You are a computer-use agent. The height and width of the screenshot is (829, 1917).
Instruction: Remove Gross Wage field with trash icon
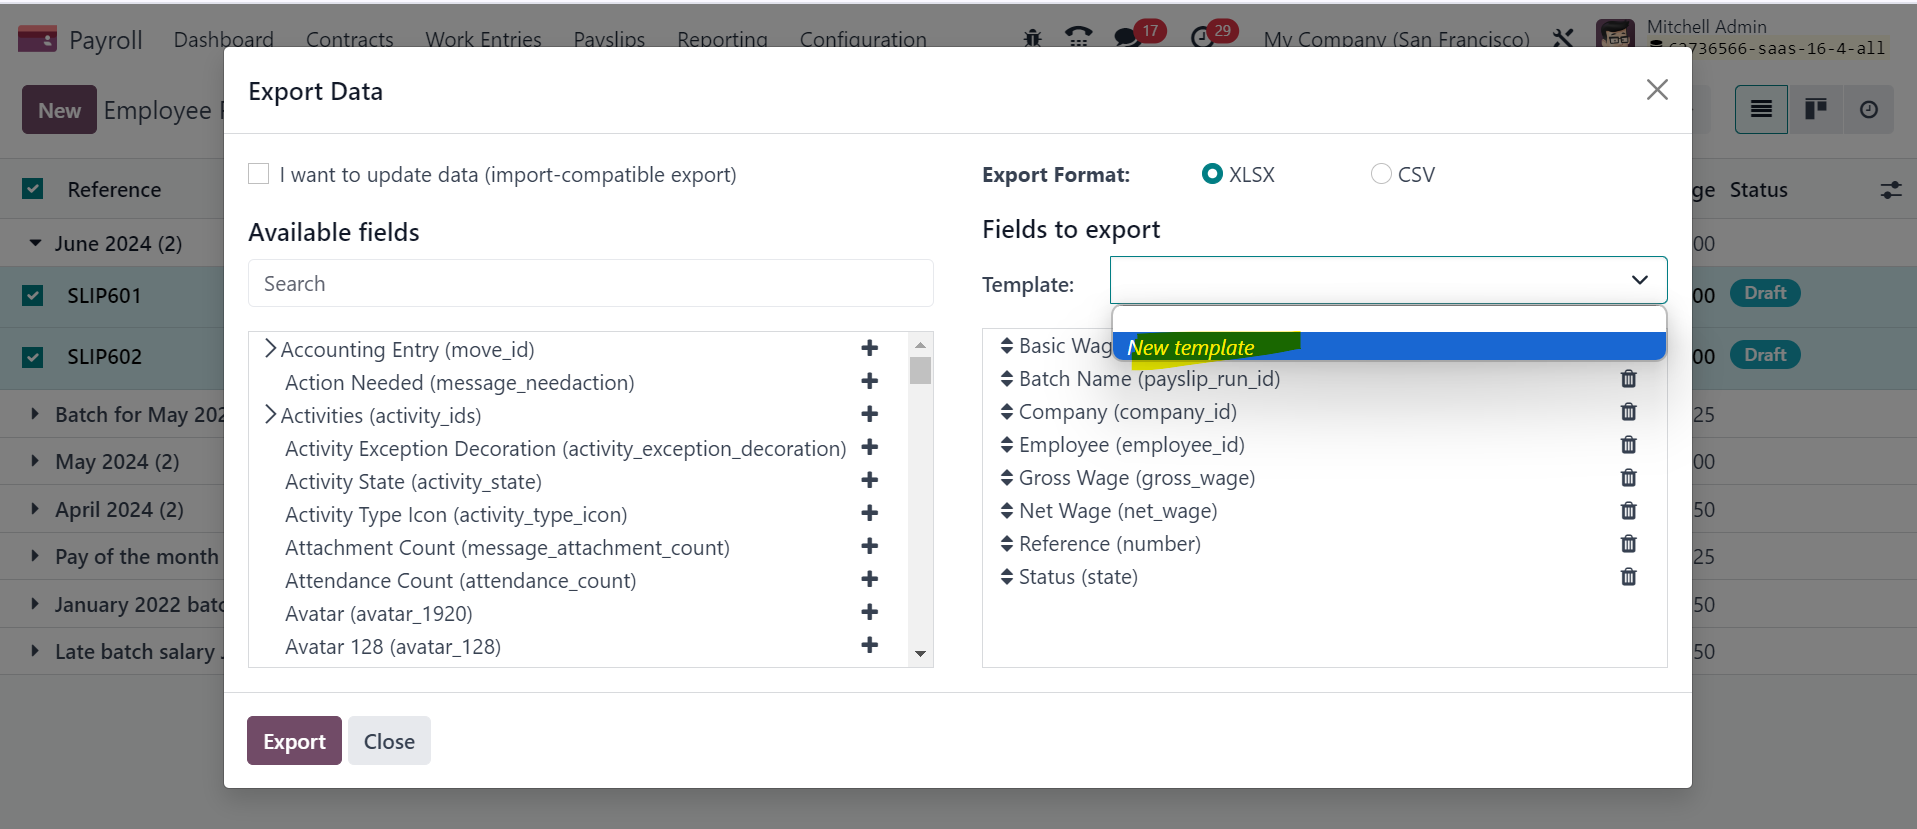click(1629, 478)
